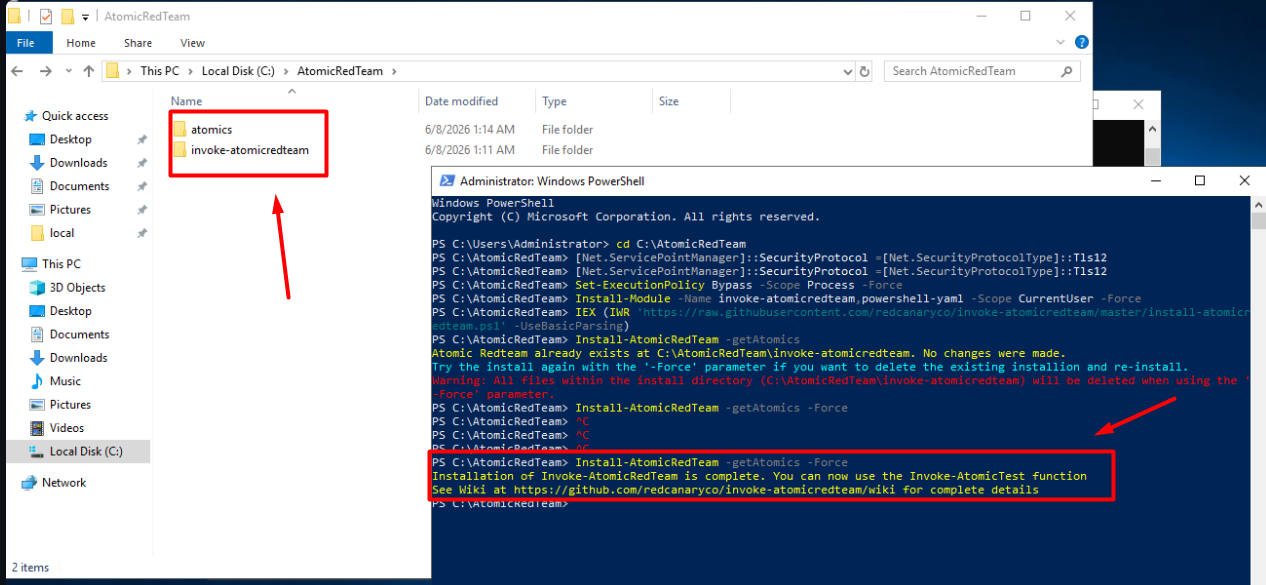Click the Back navigation arrow
1266x585 pixels.
coord(19,71)
